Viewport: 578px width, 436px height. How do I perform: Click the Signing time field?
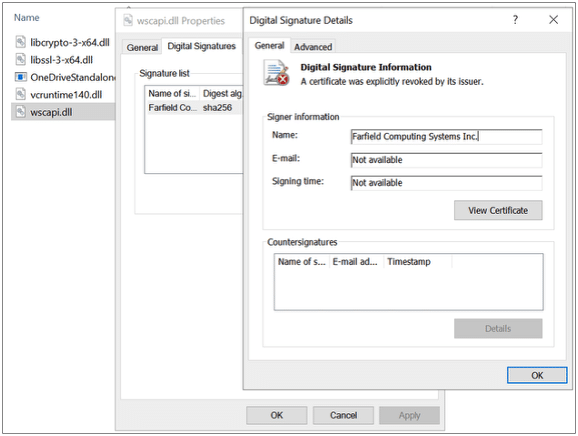[x=446, y=183]
